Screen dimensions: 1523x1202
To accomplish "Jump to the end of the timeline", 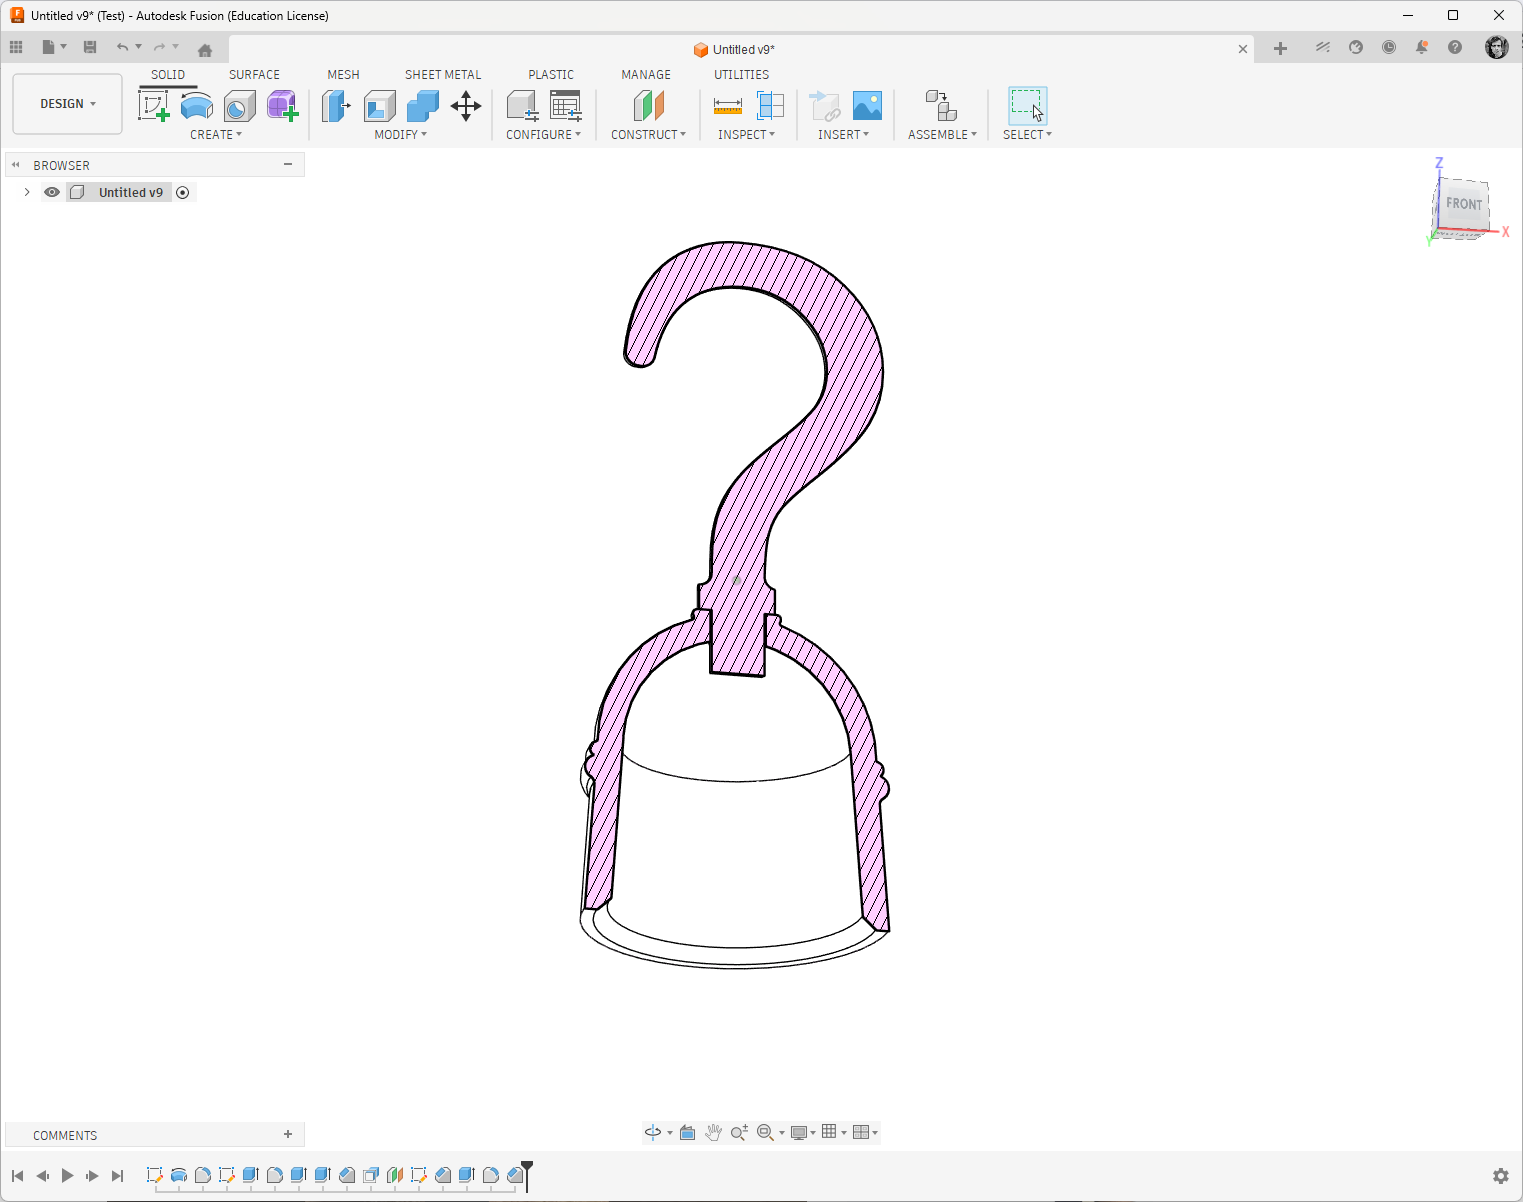I will click(x=117, y=1176).
